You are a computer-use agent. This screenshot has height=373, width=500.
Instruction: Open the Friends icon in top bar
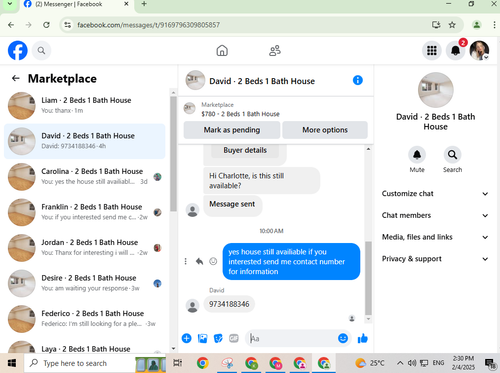click(x=275, y=51)
